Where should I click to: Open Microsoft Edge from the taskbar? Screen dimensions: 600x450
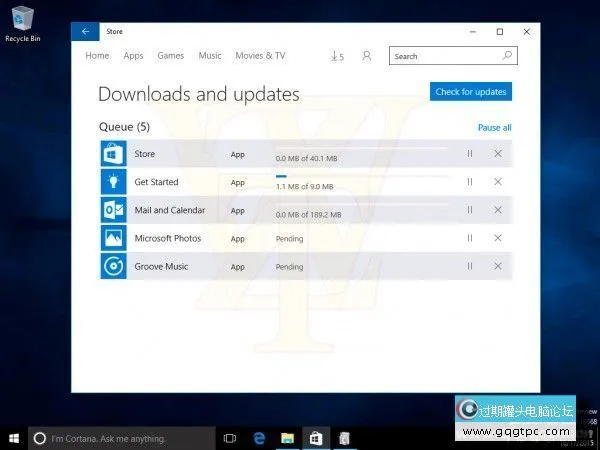point(259,438)
